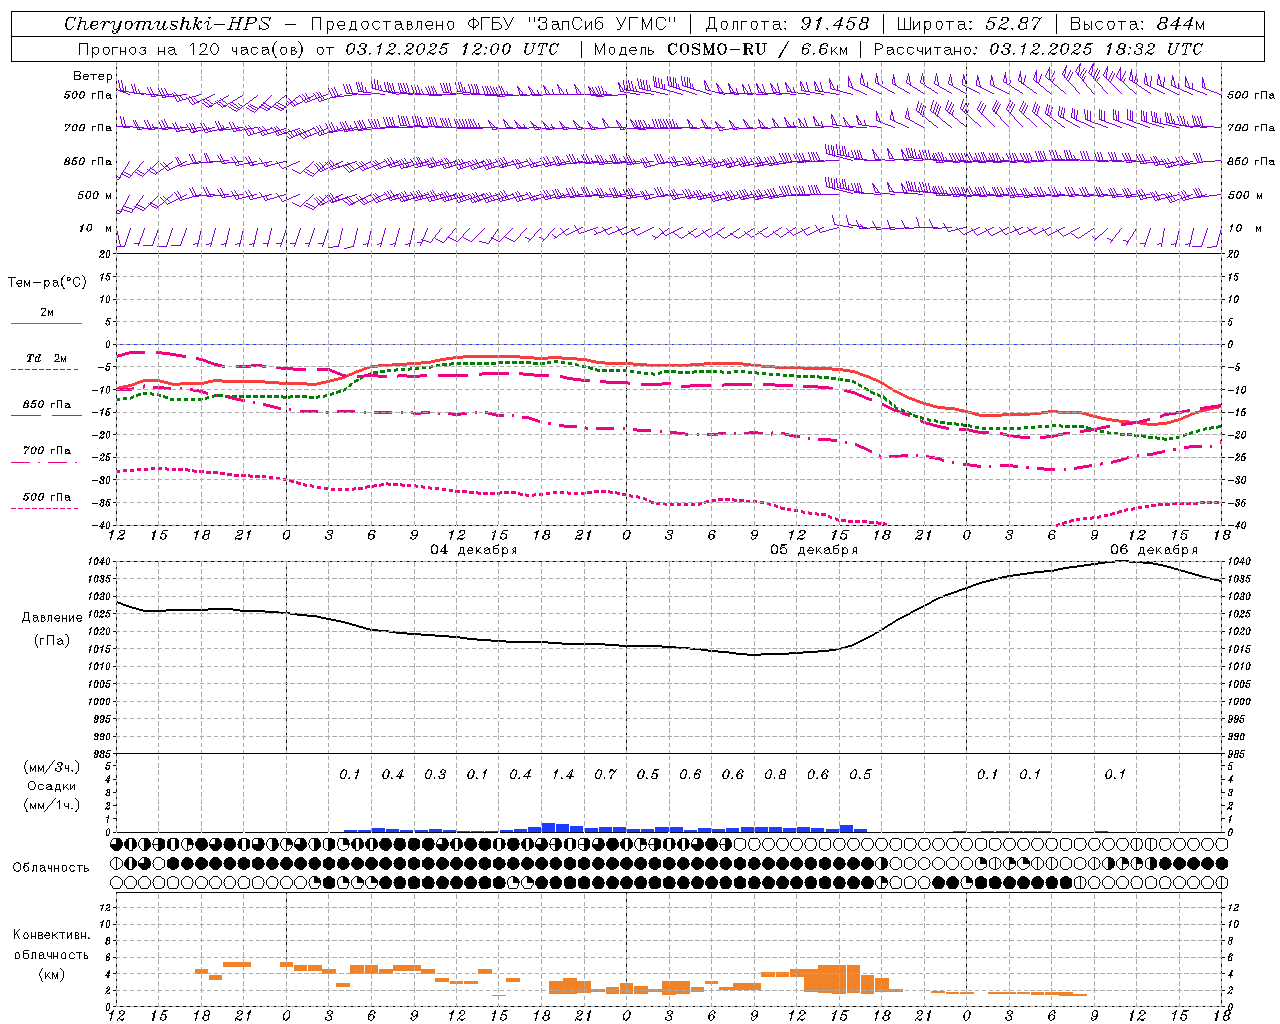The image size is (1280, 1024).
Task: Click the precipitation value "0.7"
Action: pos(605,774)
